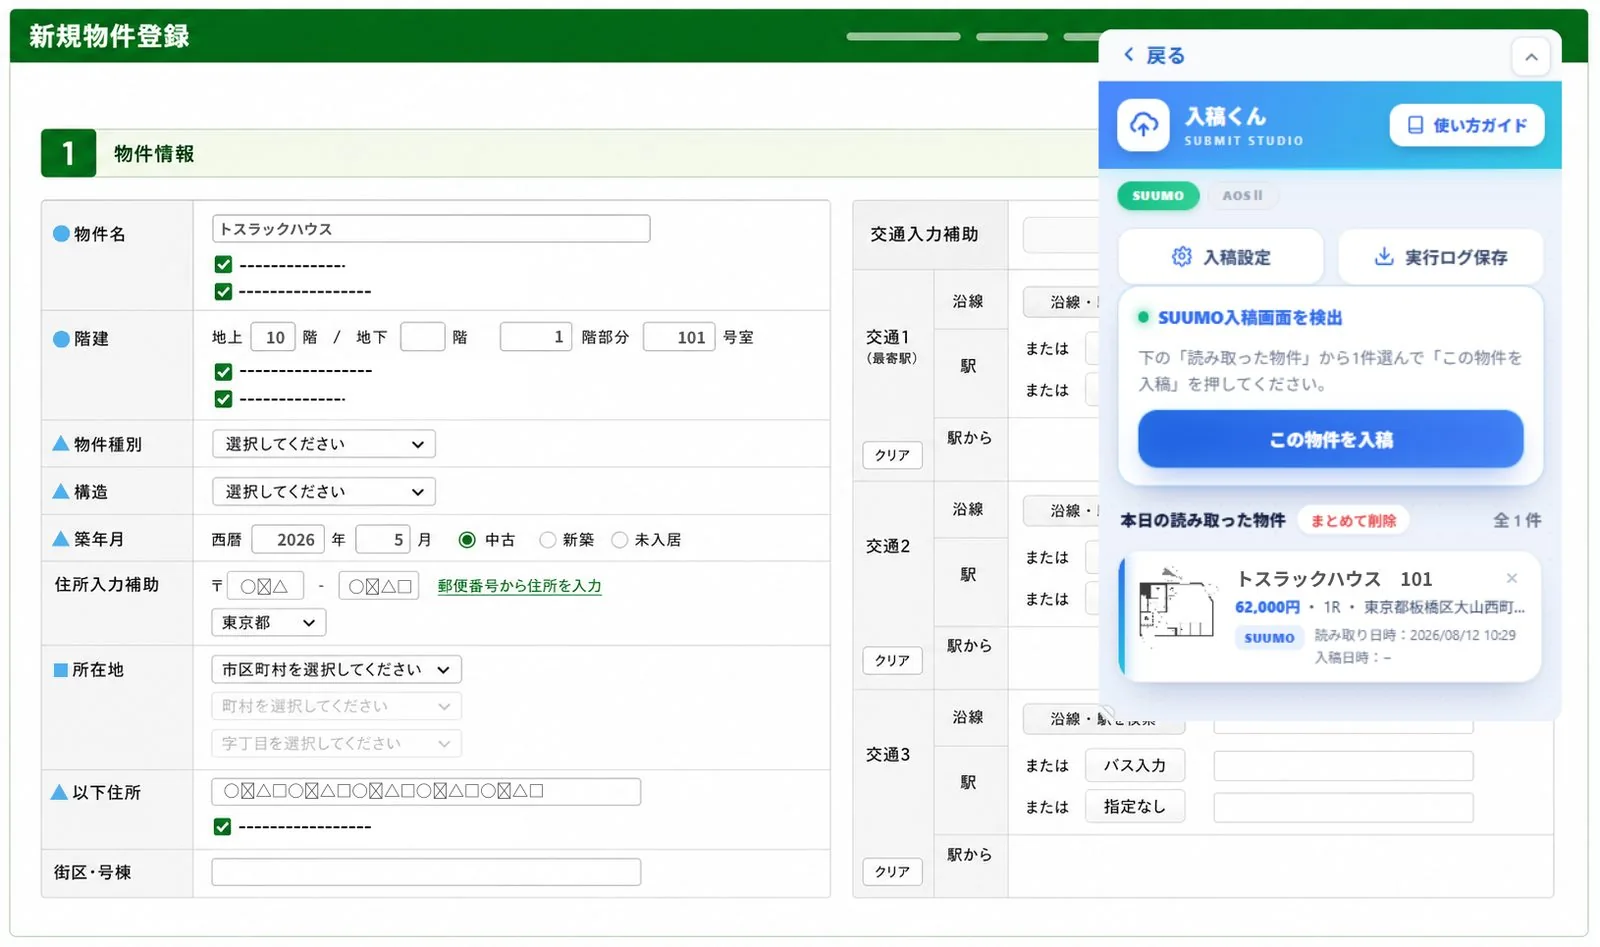Click 郵便番号から住所を入力 link
1600x947 pixels.
[519, 586]
